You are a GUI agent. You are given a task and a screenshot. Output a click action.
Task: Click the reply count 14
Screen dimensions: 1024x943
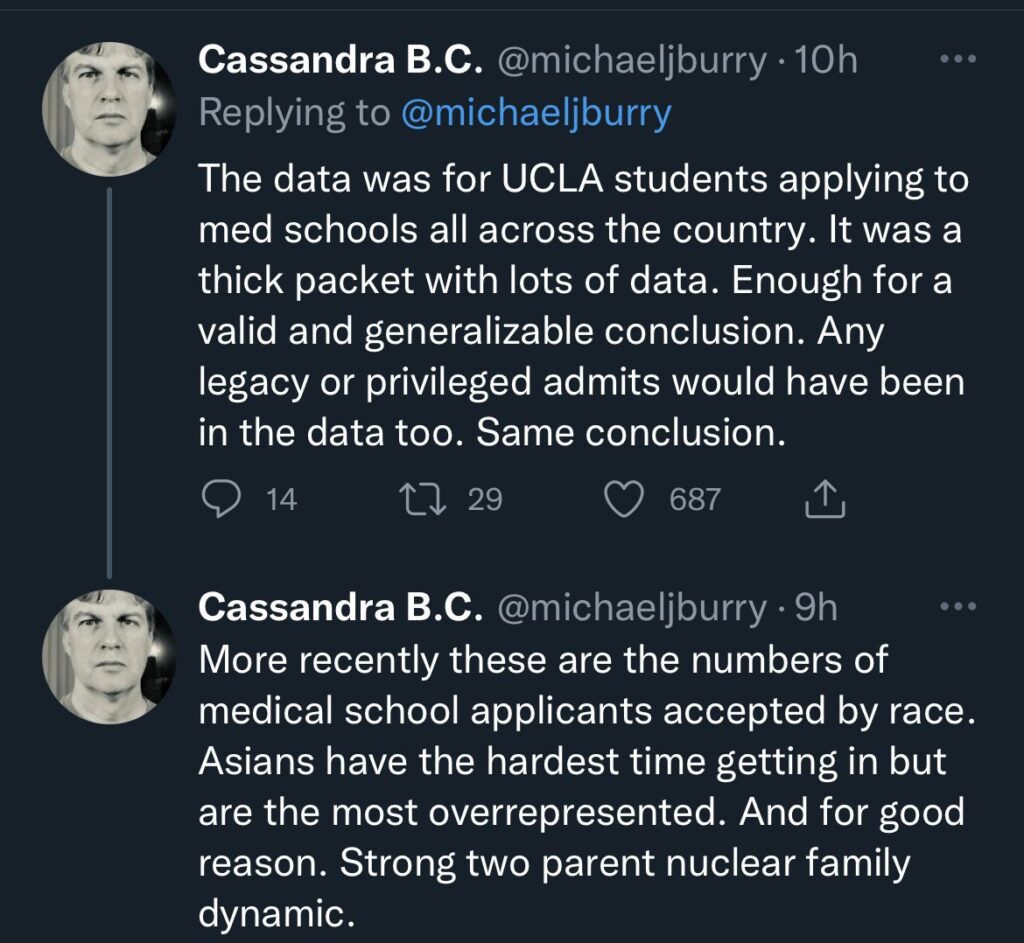click(x=282, y=499)
